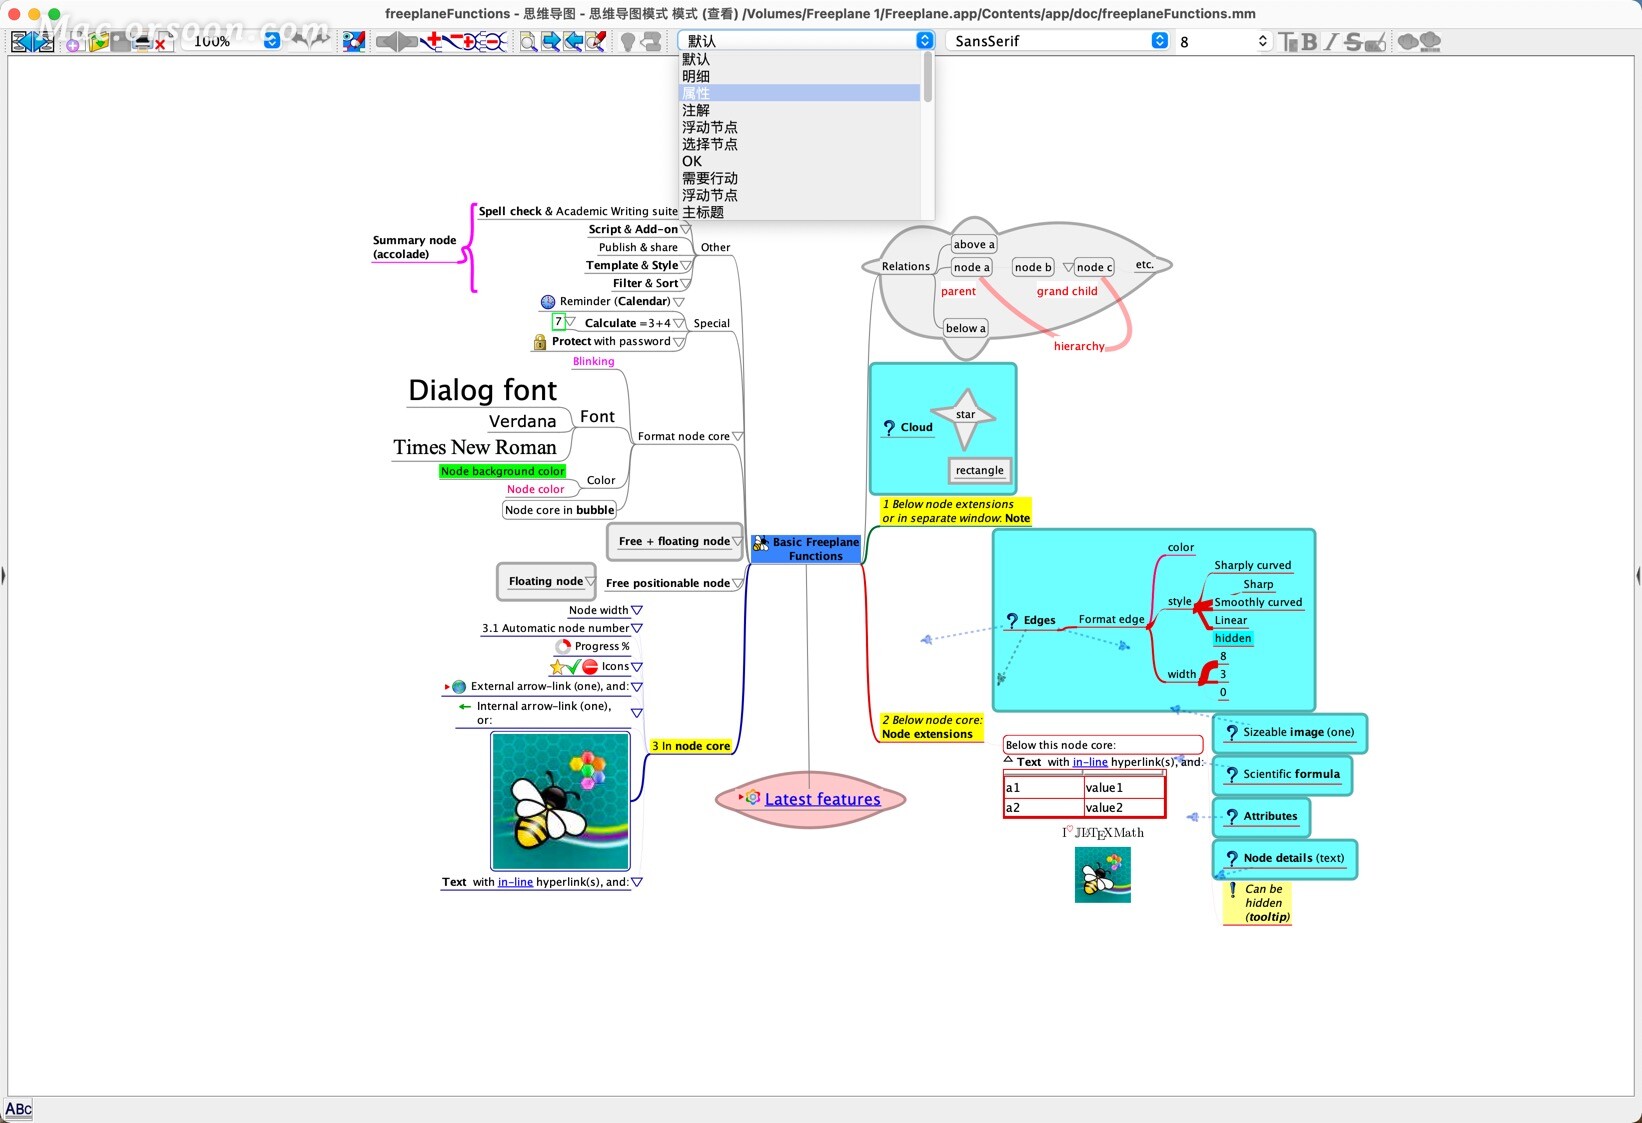Toggle italic formatting I button
Screen dimensions: 1642x1123
click(1331, 41)
